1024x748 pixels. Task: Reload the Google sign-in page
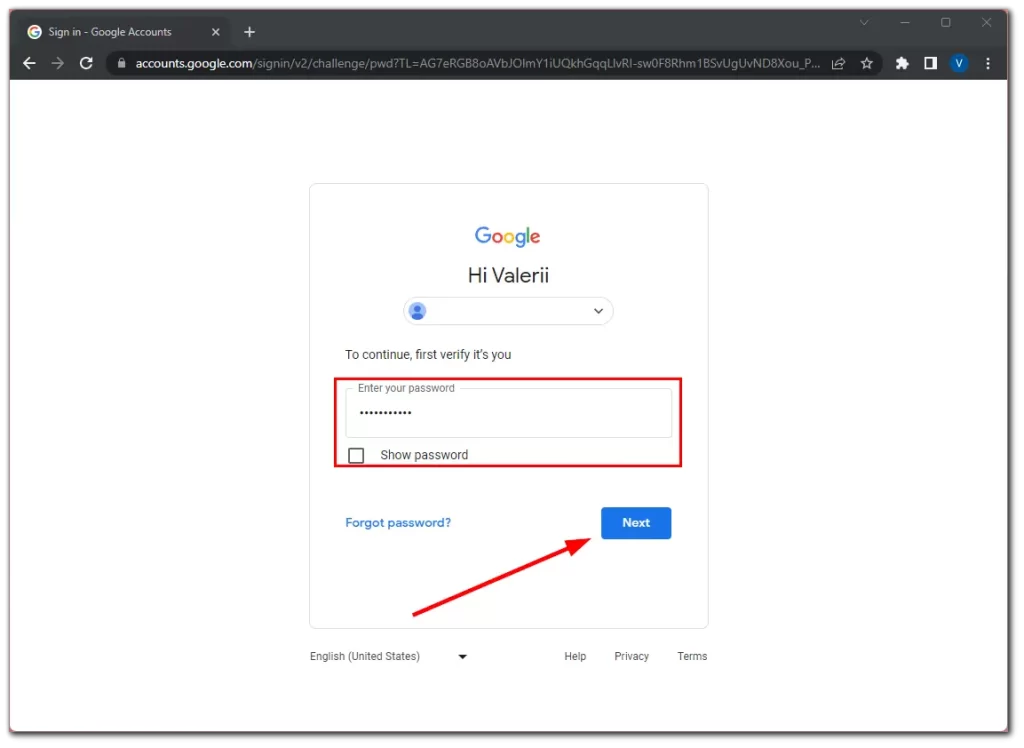pos(86,63)
